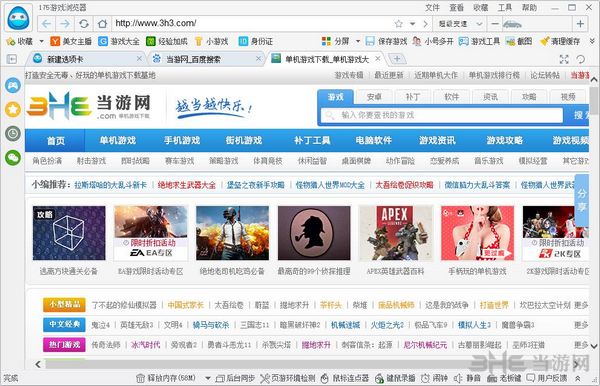Image resolution: width=600 pixels, height=386 pixels.
Task: Open favorites via the orange star sidebar icon
Action: [13, 109]
